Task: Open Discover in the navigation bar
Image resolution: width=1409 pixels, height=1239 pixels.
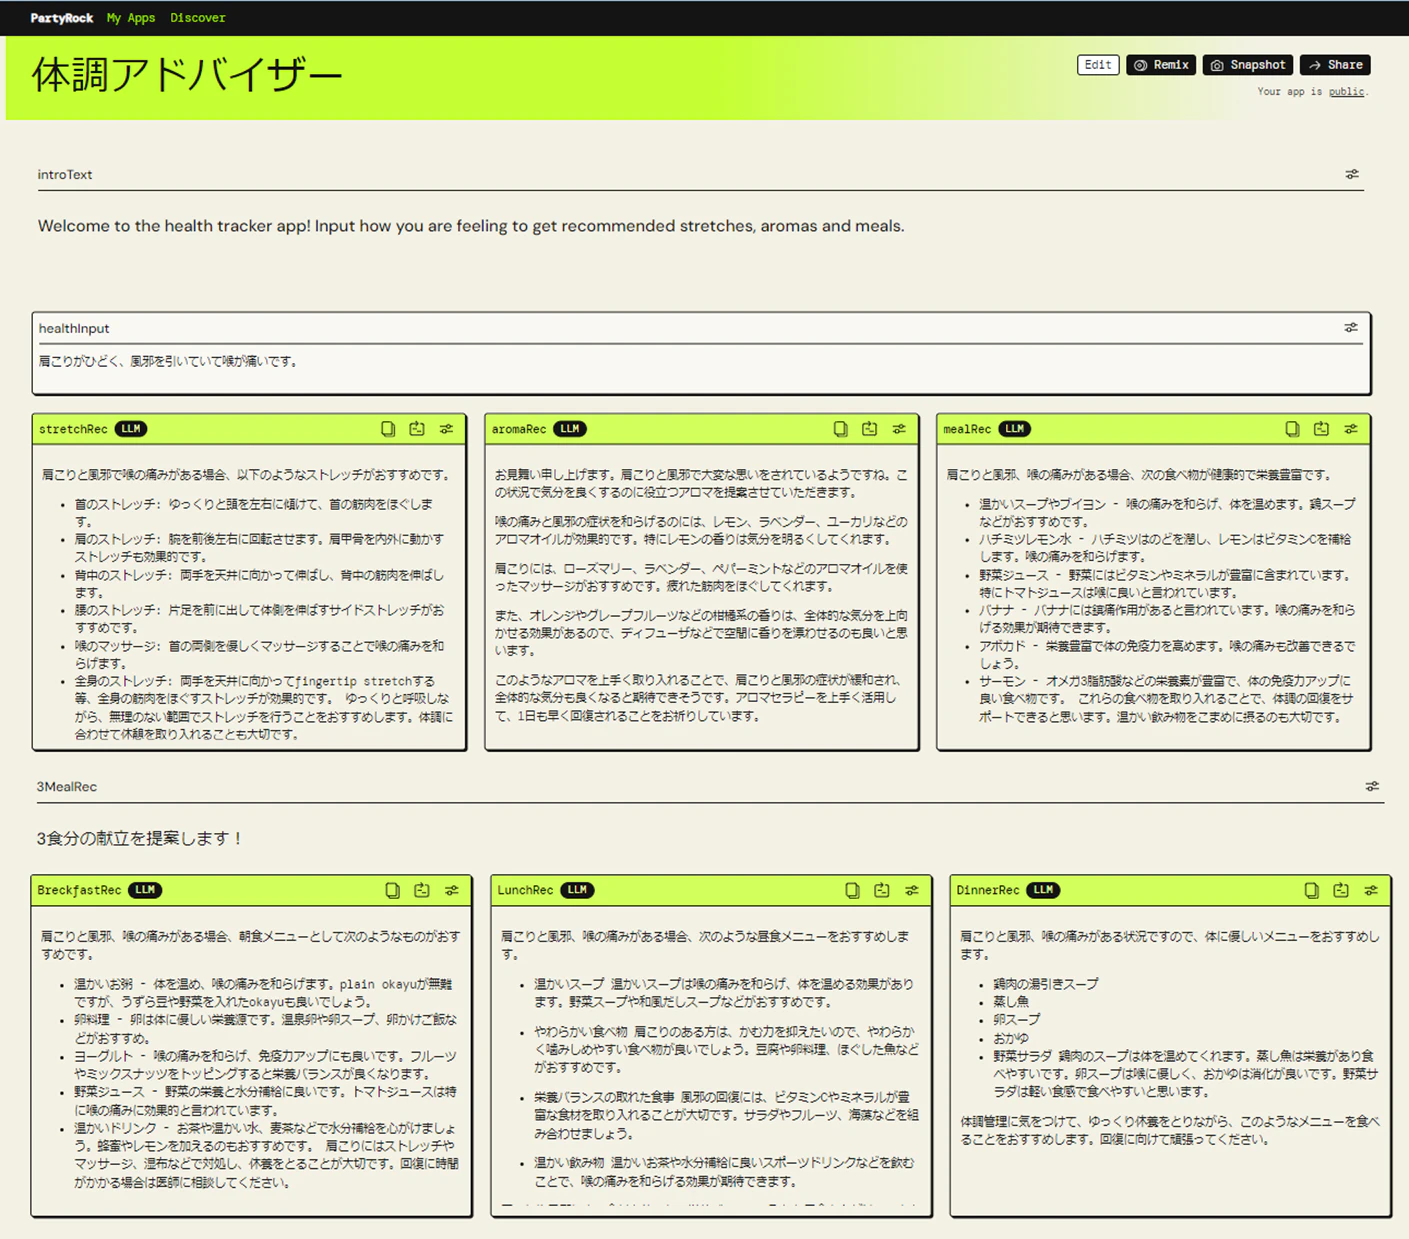Action: [x=198, y=18]
